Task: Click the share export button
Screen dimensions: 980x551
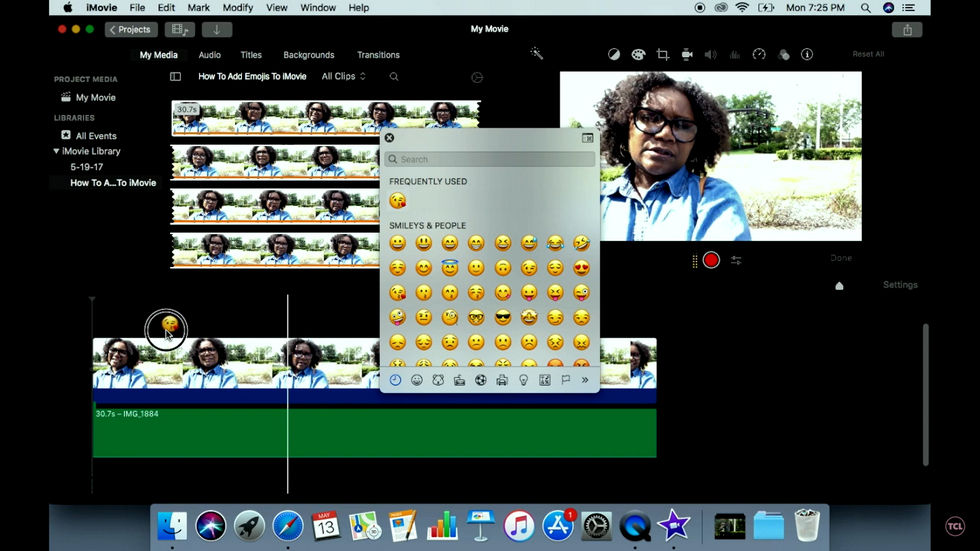Action: [x=907, y=29]
